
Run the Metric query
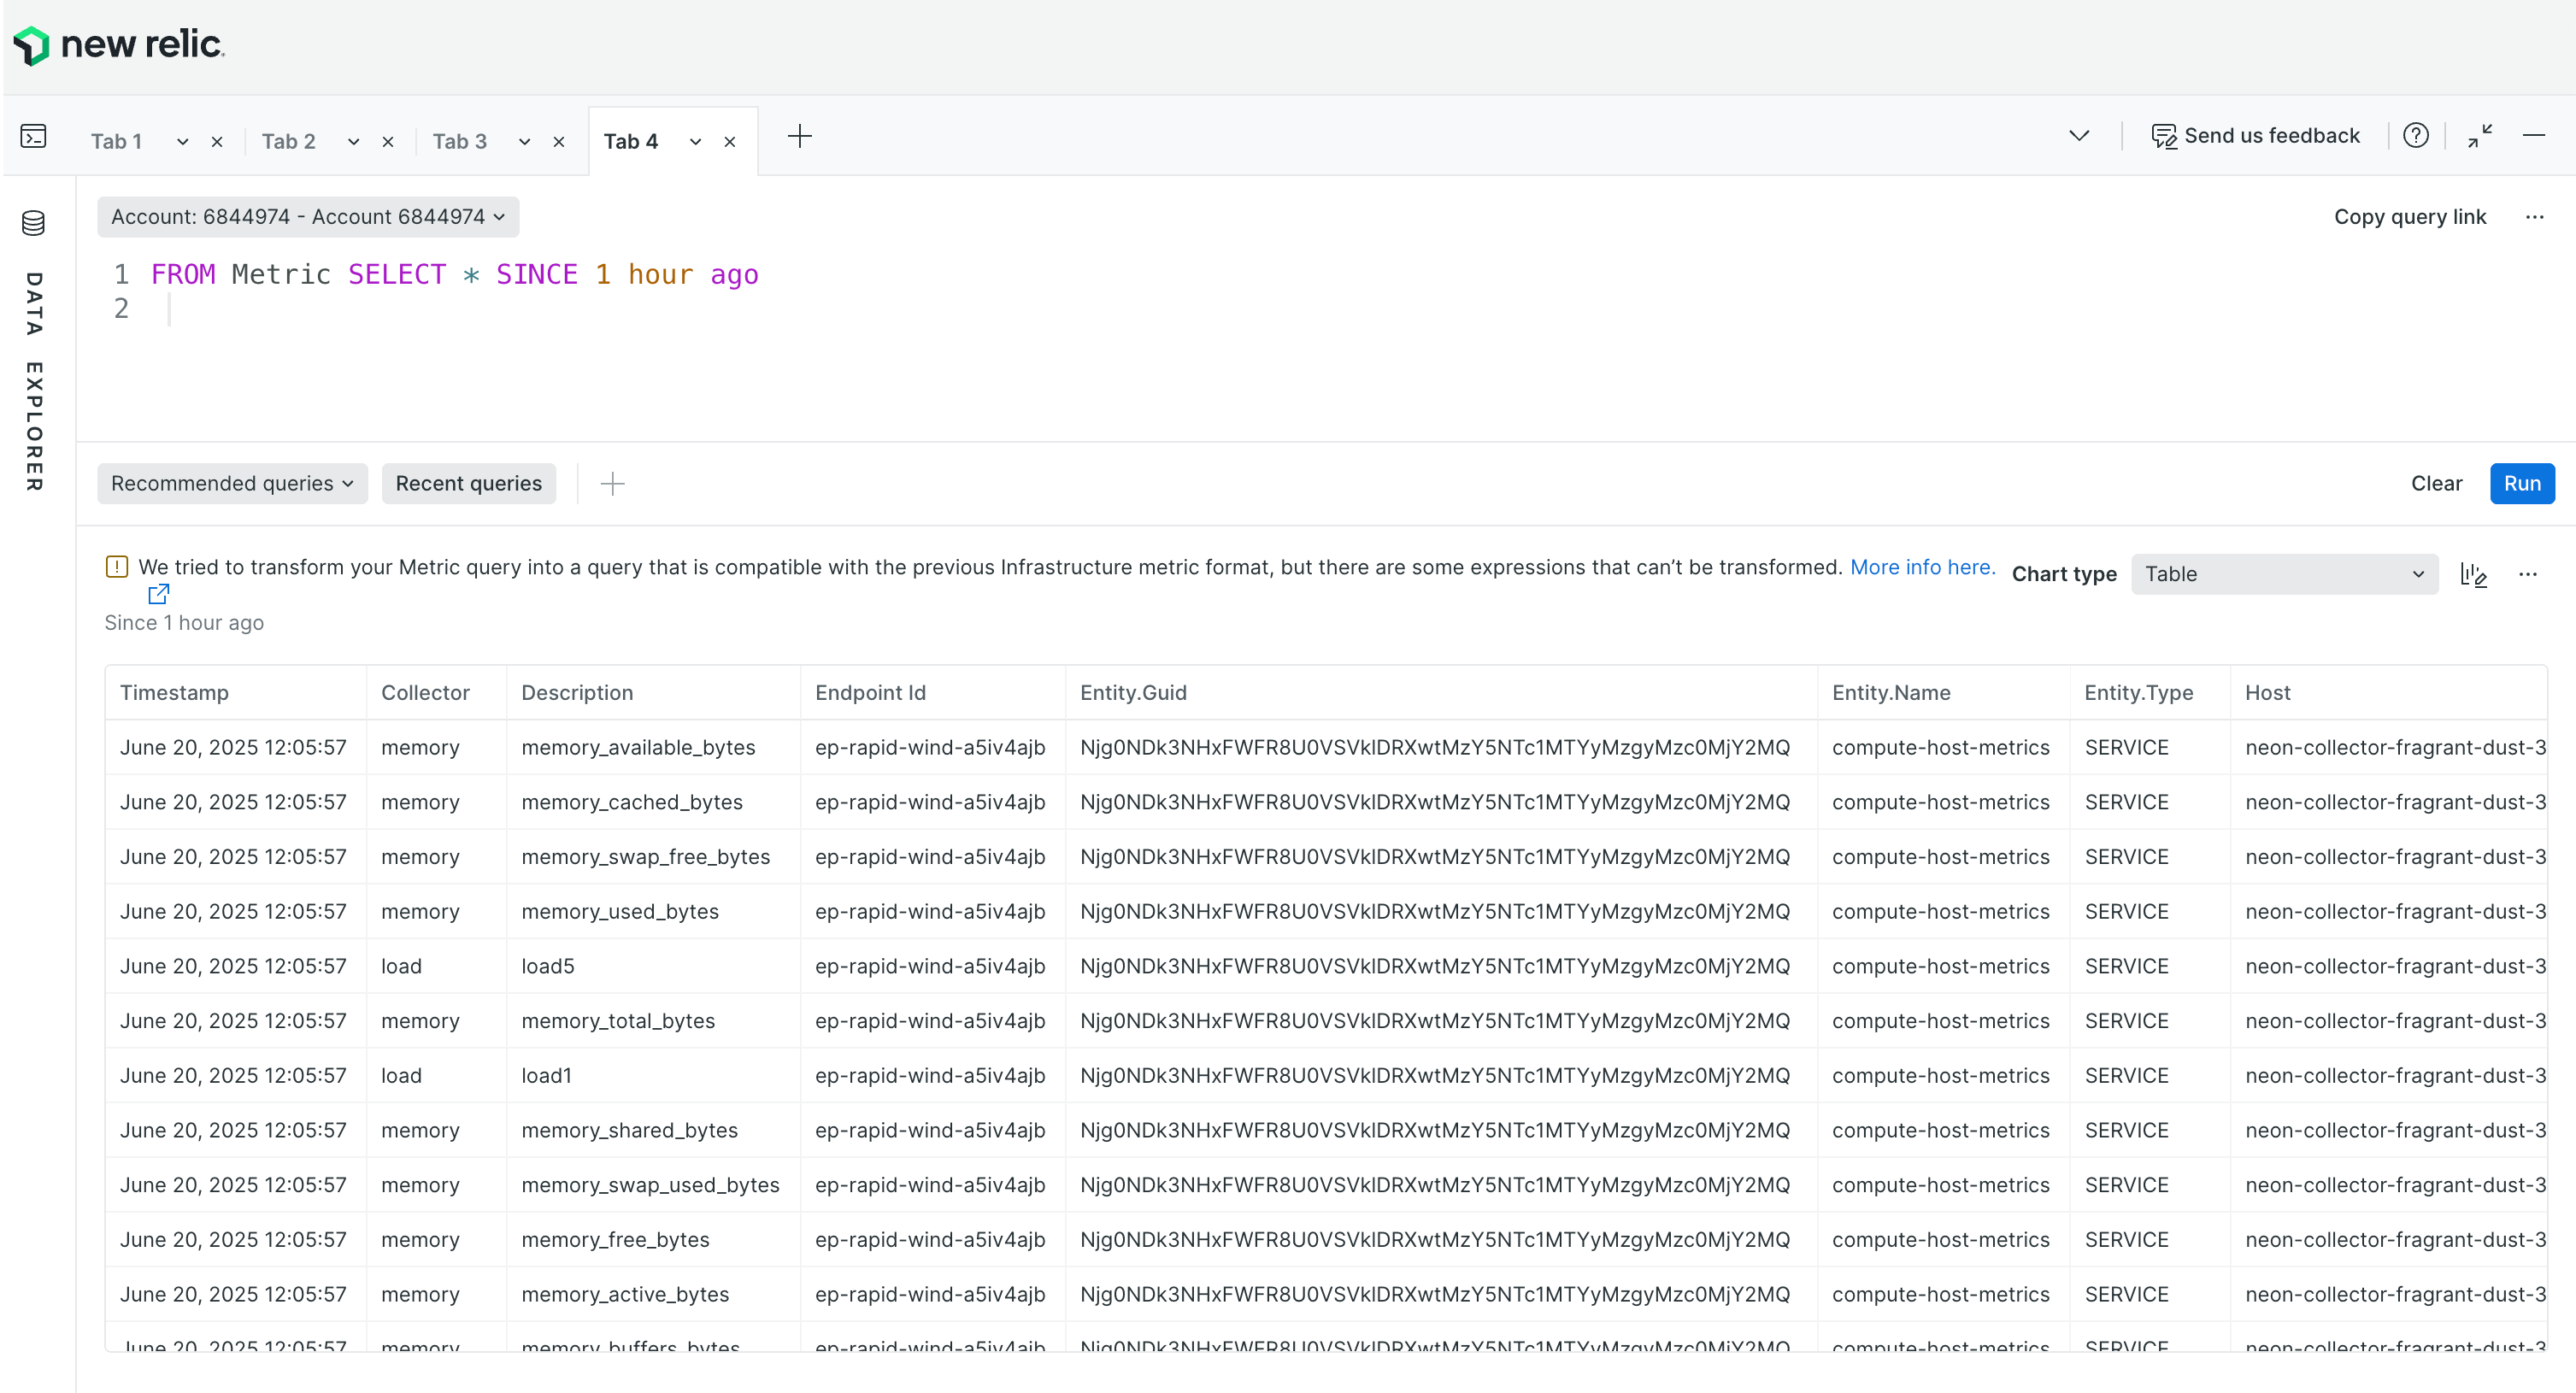point(2522,483)
